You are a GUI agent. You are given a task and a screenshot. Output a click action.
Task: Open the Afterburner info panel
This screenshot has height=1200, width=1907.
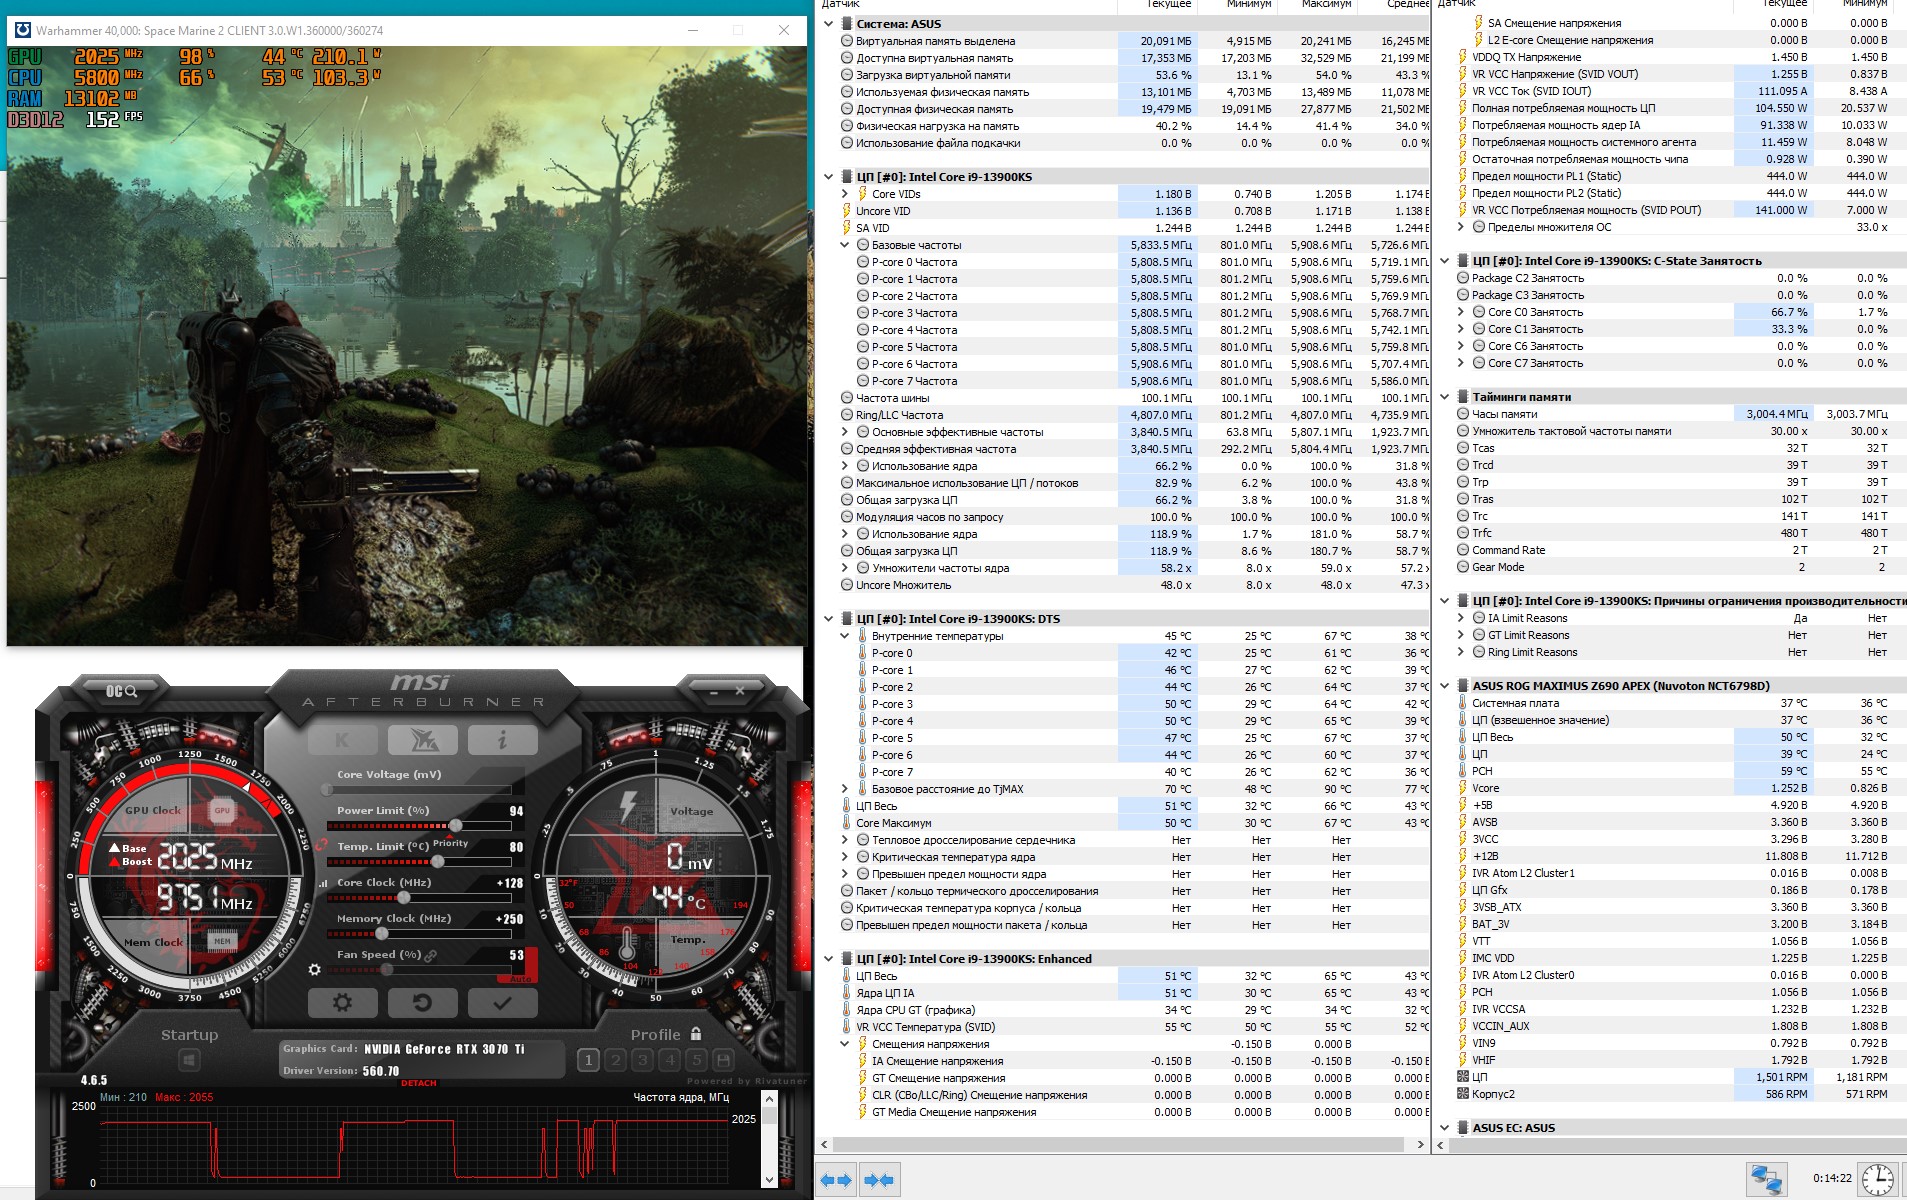(502, 740)
